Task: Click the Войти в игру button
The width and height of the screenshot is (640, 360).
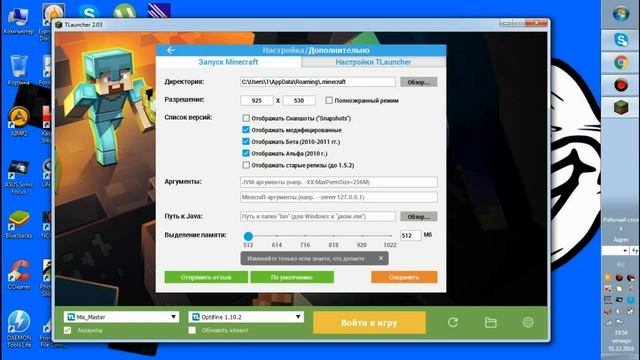Action: 369,322
